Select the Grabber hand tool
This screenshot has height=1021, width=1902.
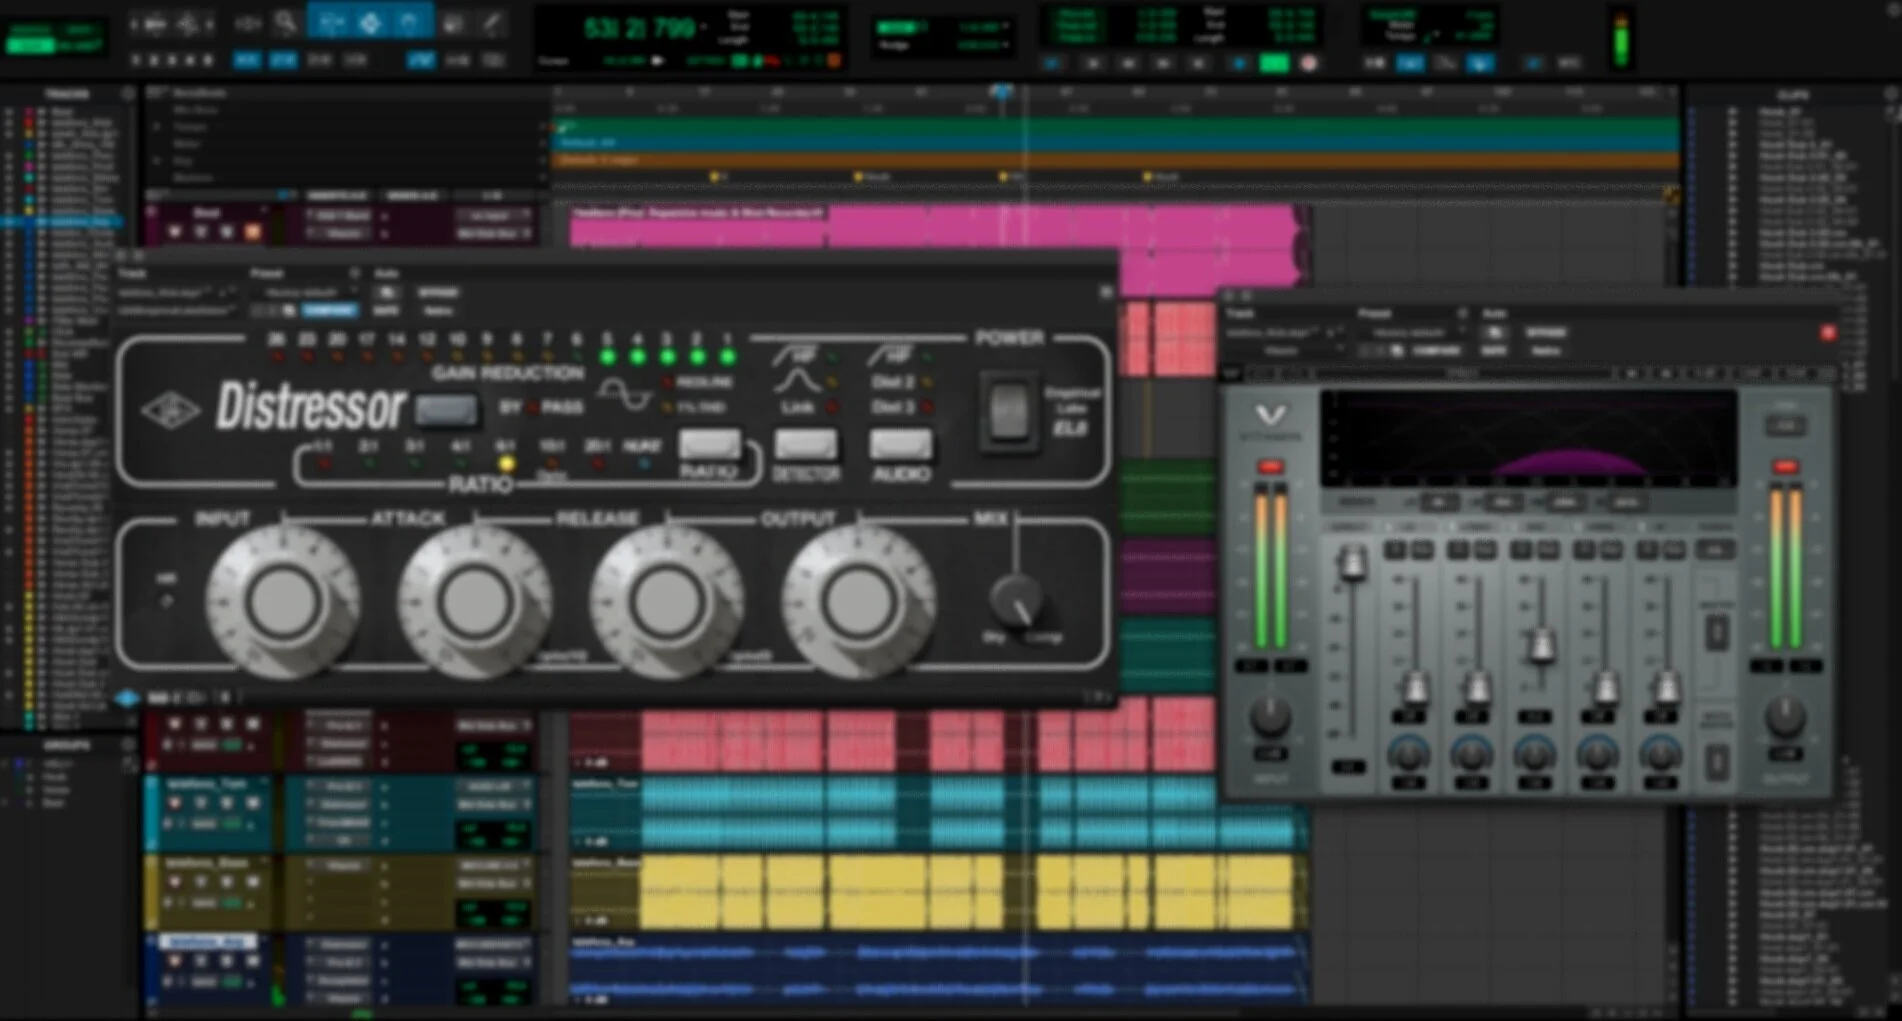coord(409,22)
